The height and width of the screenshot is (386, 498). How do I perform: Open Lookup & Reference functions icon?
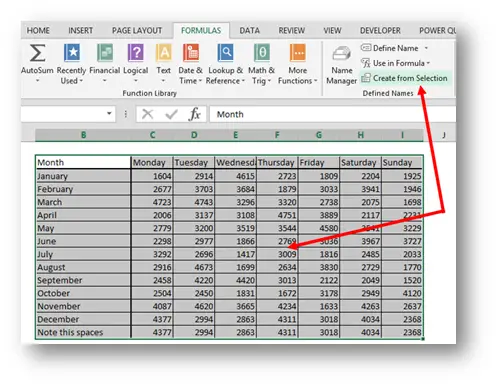tap(226, 53)
